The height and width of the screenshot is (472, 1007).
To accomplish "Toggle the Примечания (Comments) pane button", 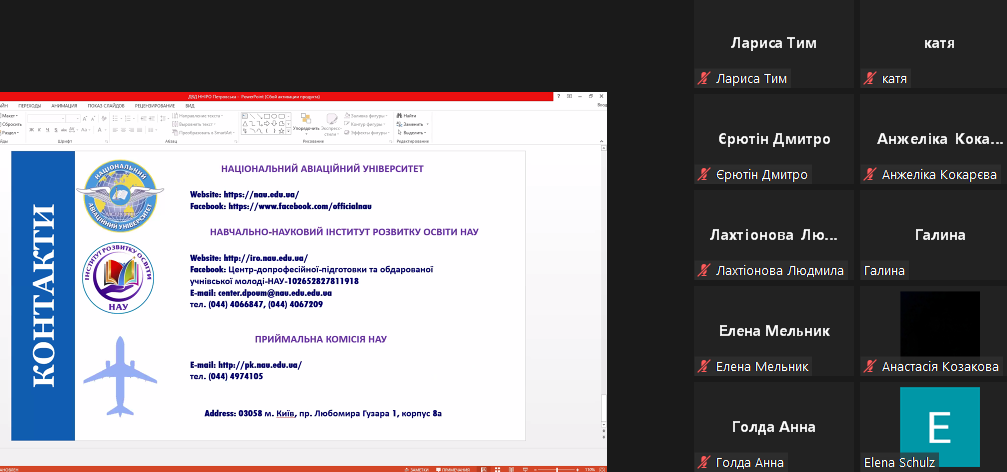I will coord(448,468).
